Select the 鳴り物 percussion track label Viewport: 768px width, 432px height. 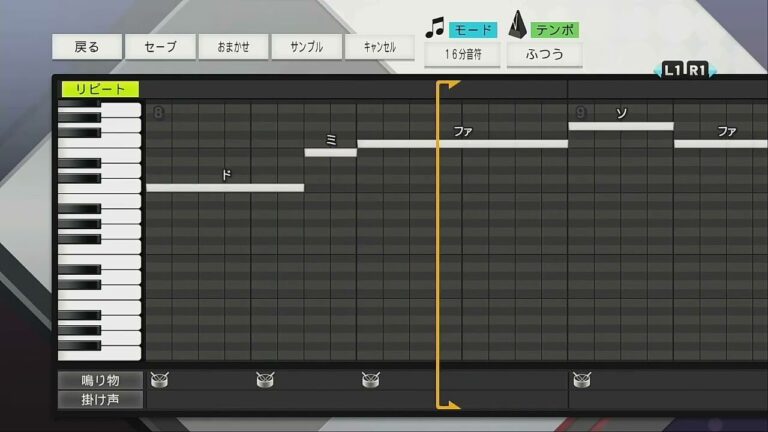click(100, 380)
